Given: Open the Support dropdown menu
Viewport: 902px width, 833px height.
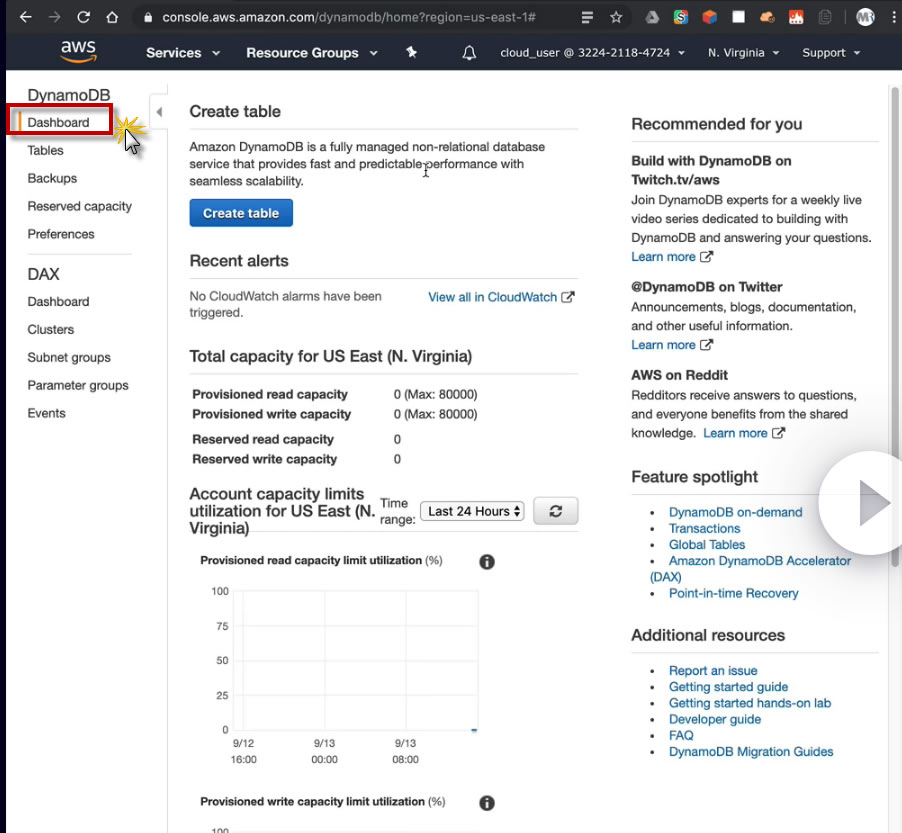Looking at the screenshot, I should (831, 53).
